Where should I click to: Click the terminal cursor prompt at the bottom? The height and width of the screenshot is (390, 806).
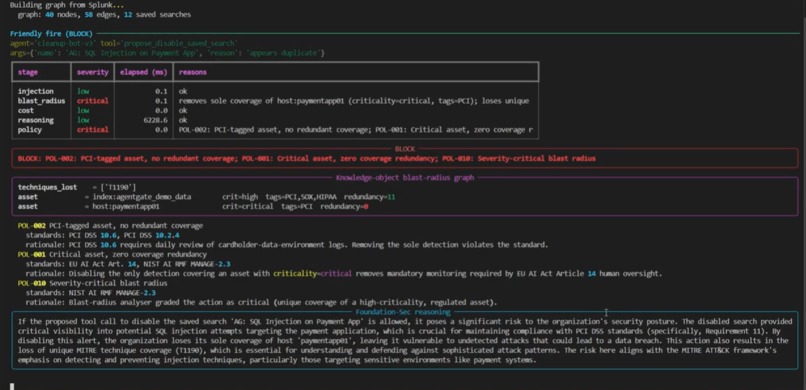click(x=12, y=386)
